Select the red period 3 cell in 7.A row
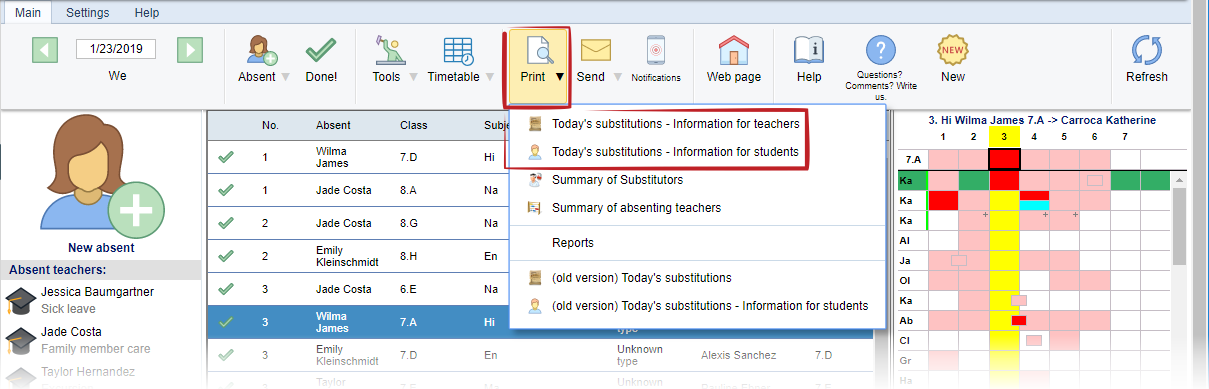The height and width of the screenshot is (389, 1209). pyautogui.click(x=1004, y=158)
